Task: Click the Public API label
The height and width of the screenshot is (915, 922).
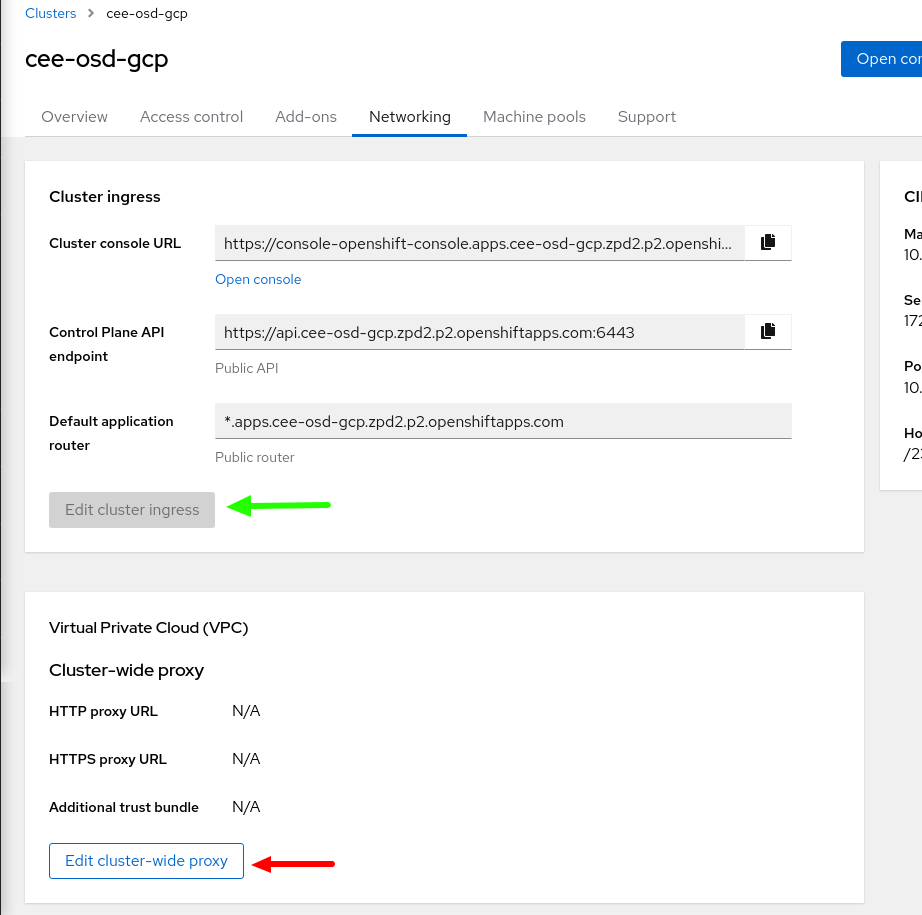Action: [x=246, y=368]
